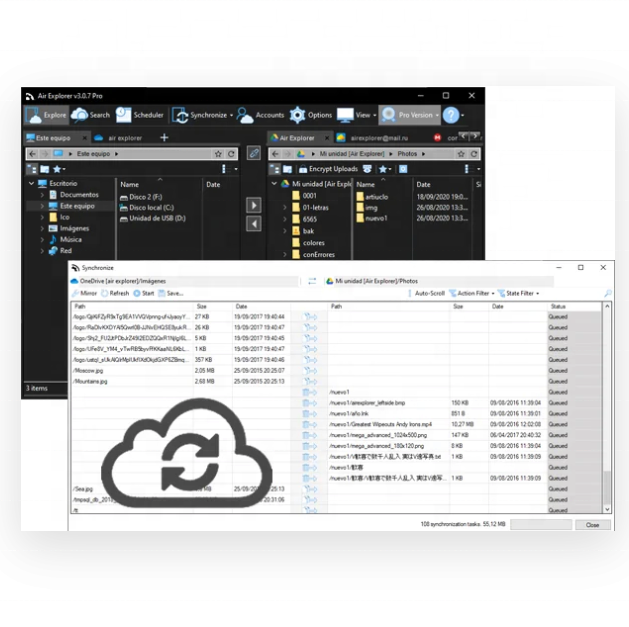The width and height of the screenshot is (629, 627).
Task: Select the colores folder
Action: click(x=313, y=243)
